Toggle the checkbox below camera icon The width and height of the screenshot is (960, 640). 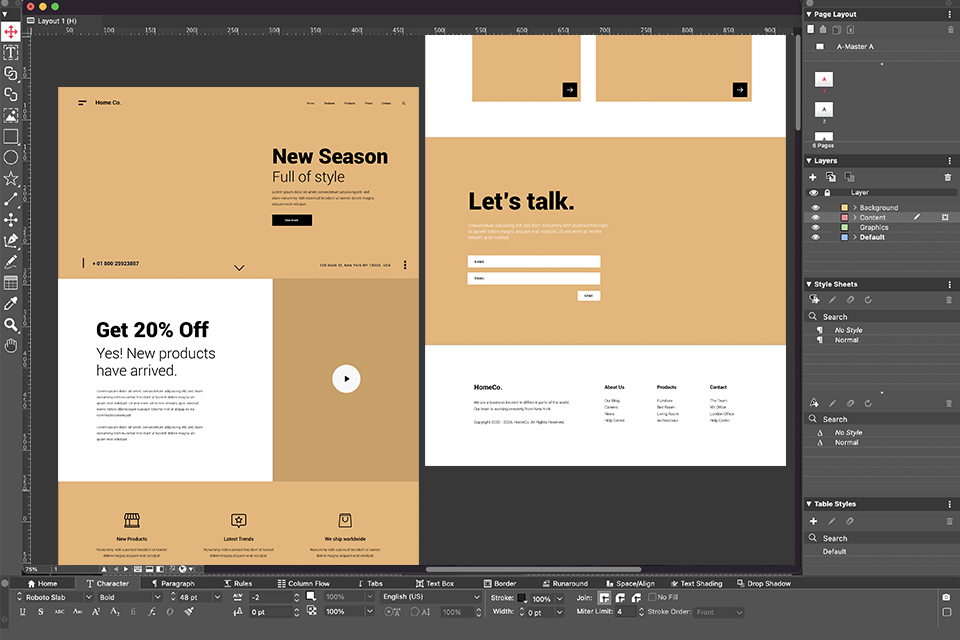[x=947, y=612]
